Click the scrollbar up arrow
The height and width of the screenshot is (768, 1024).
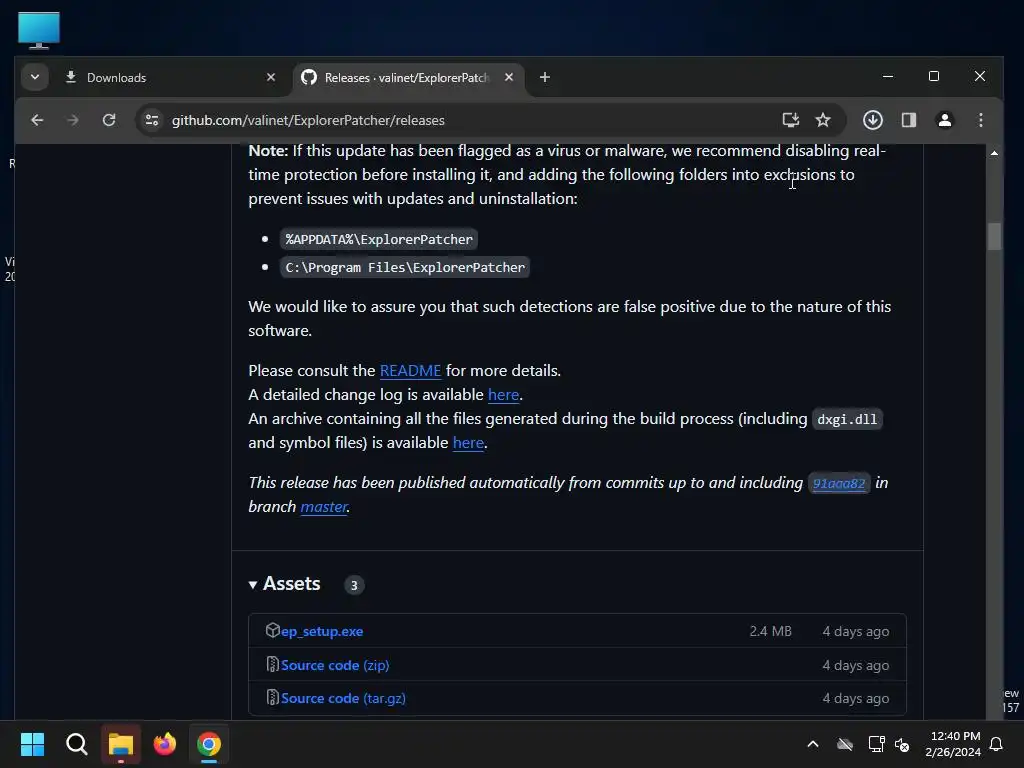994,153
